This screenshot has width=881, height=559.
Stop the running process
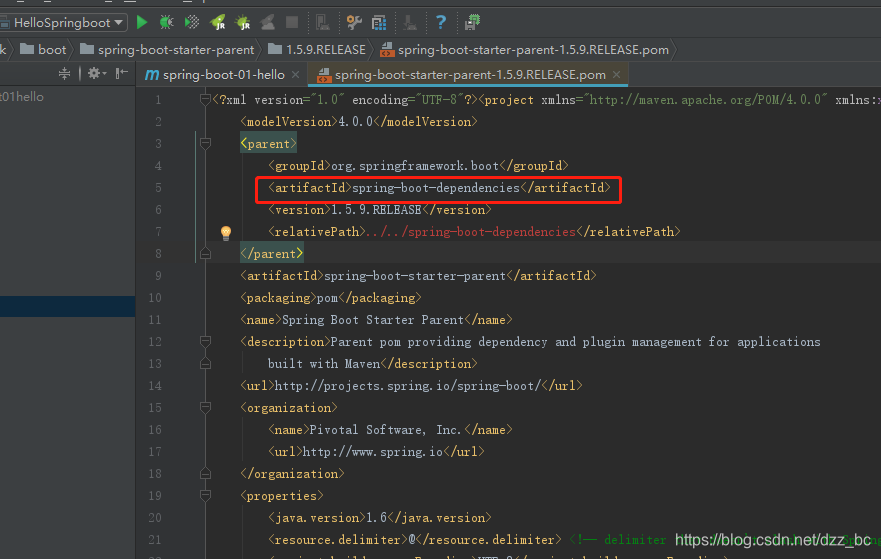pos(292,22)
